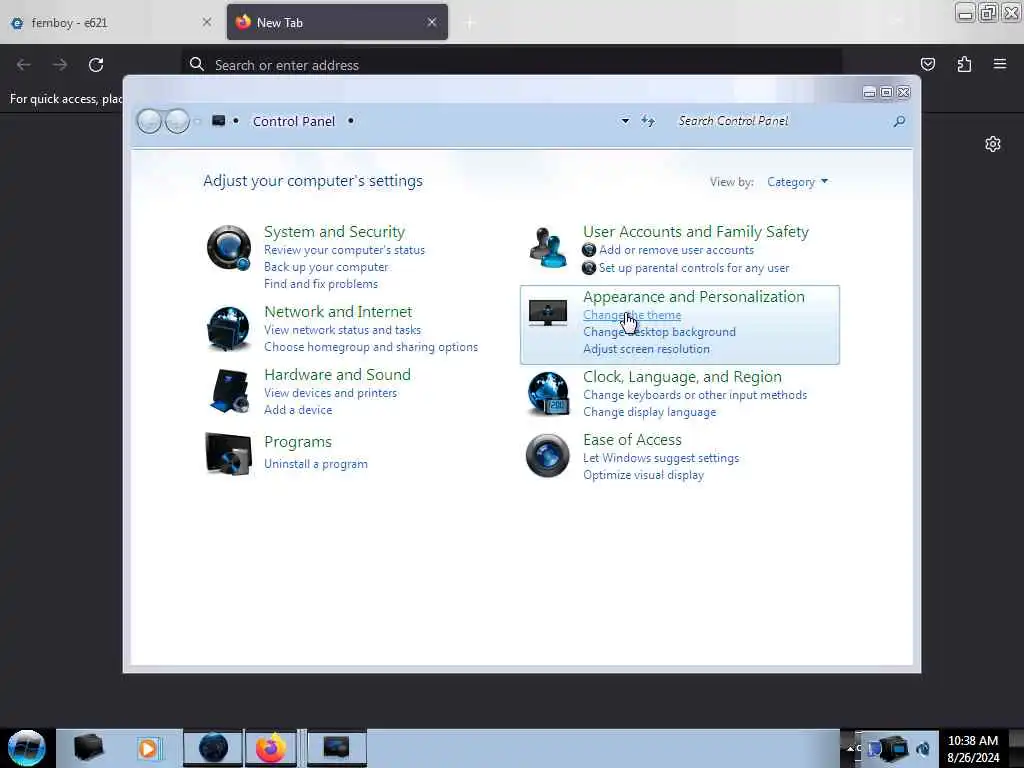This screenshot has width=1024, height=768.
Task: Click Choose homegroup and sharing options
Action: [371, 347]
